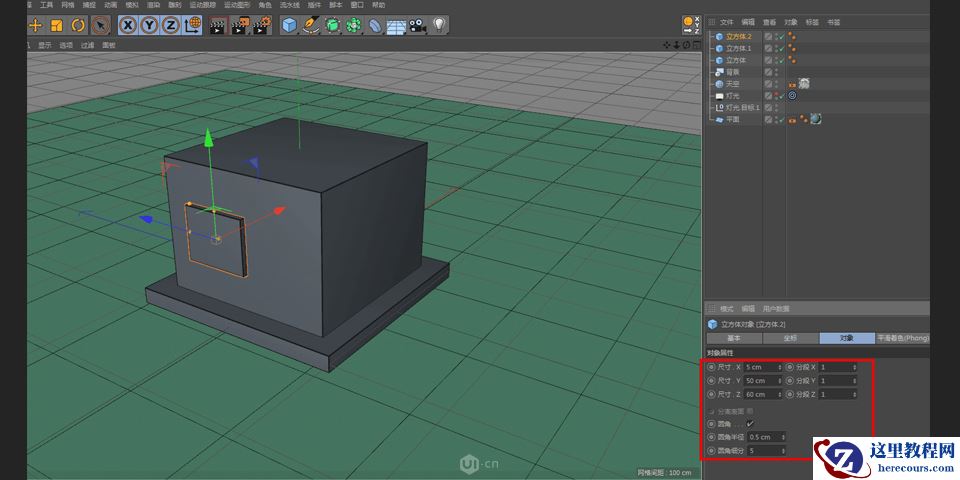The height and width of the screenshot is (480, 960).
Task: Click the spline pen tool icon
Action: 311,25
